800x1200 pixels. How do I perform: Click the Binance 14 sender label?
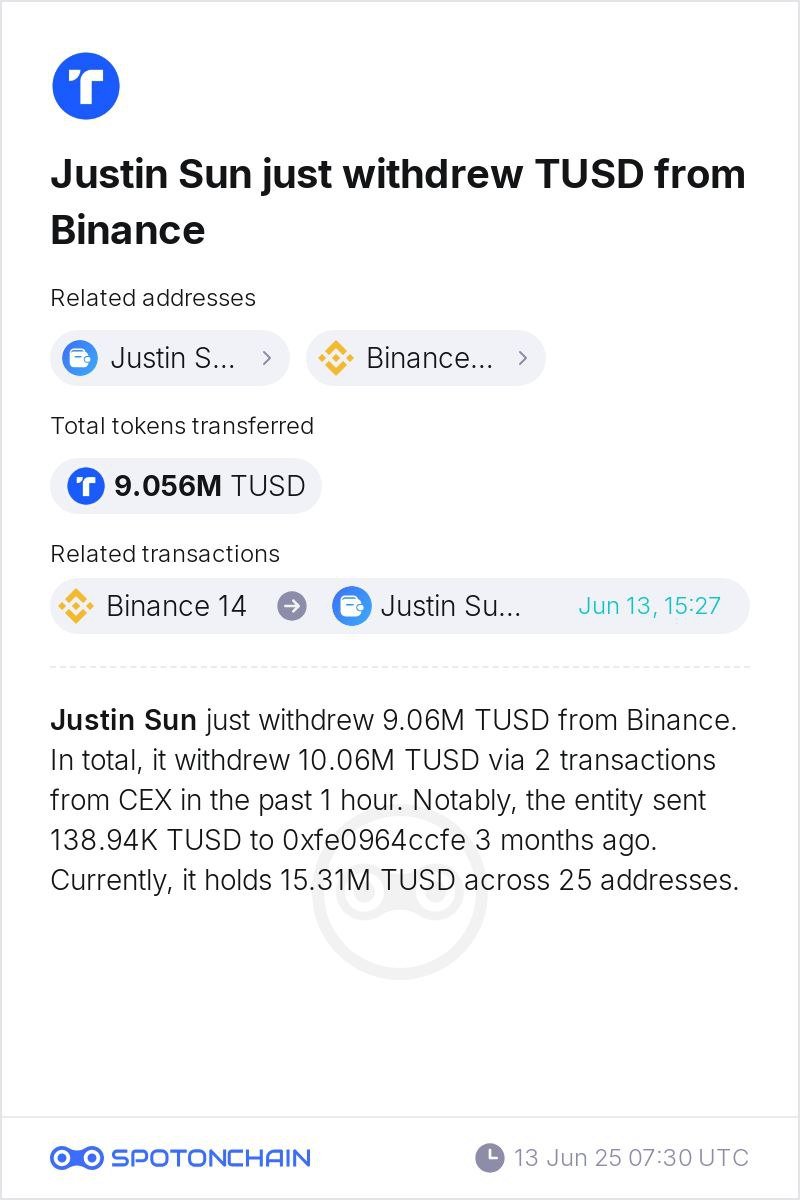[176, 606]
